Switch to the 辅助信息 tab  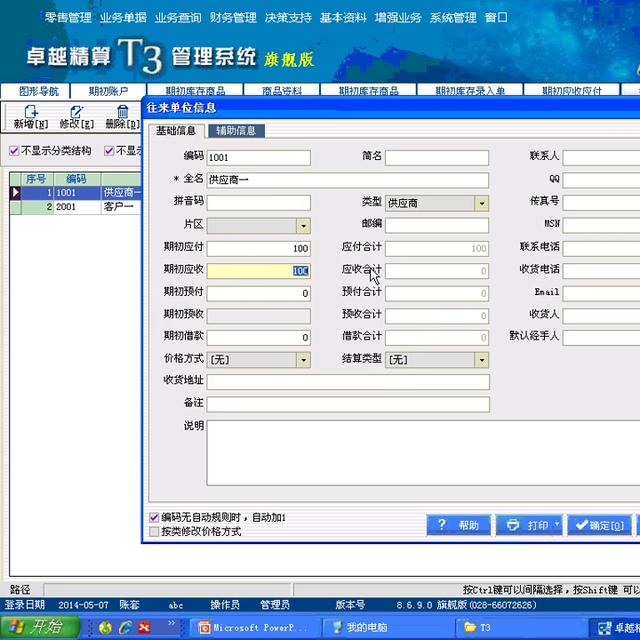coord(236,131)
